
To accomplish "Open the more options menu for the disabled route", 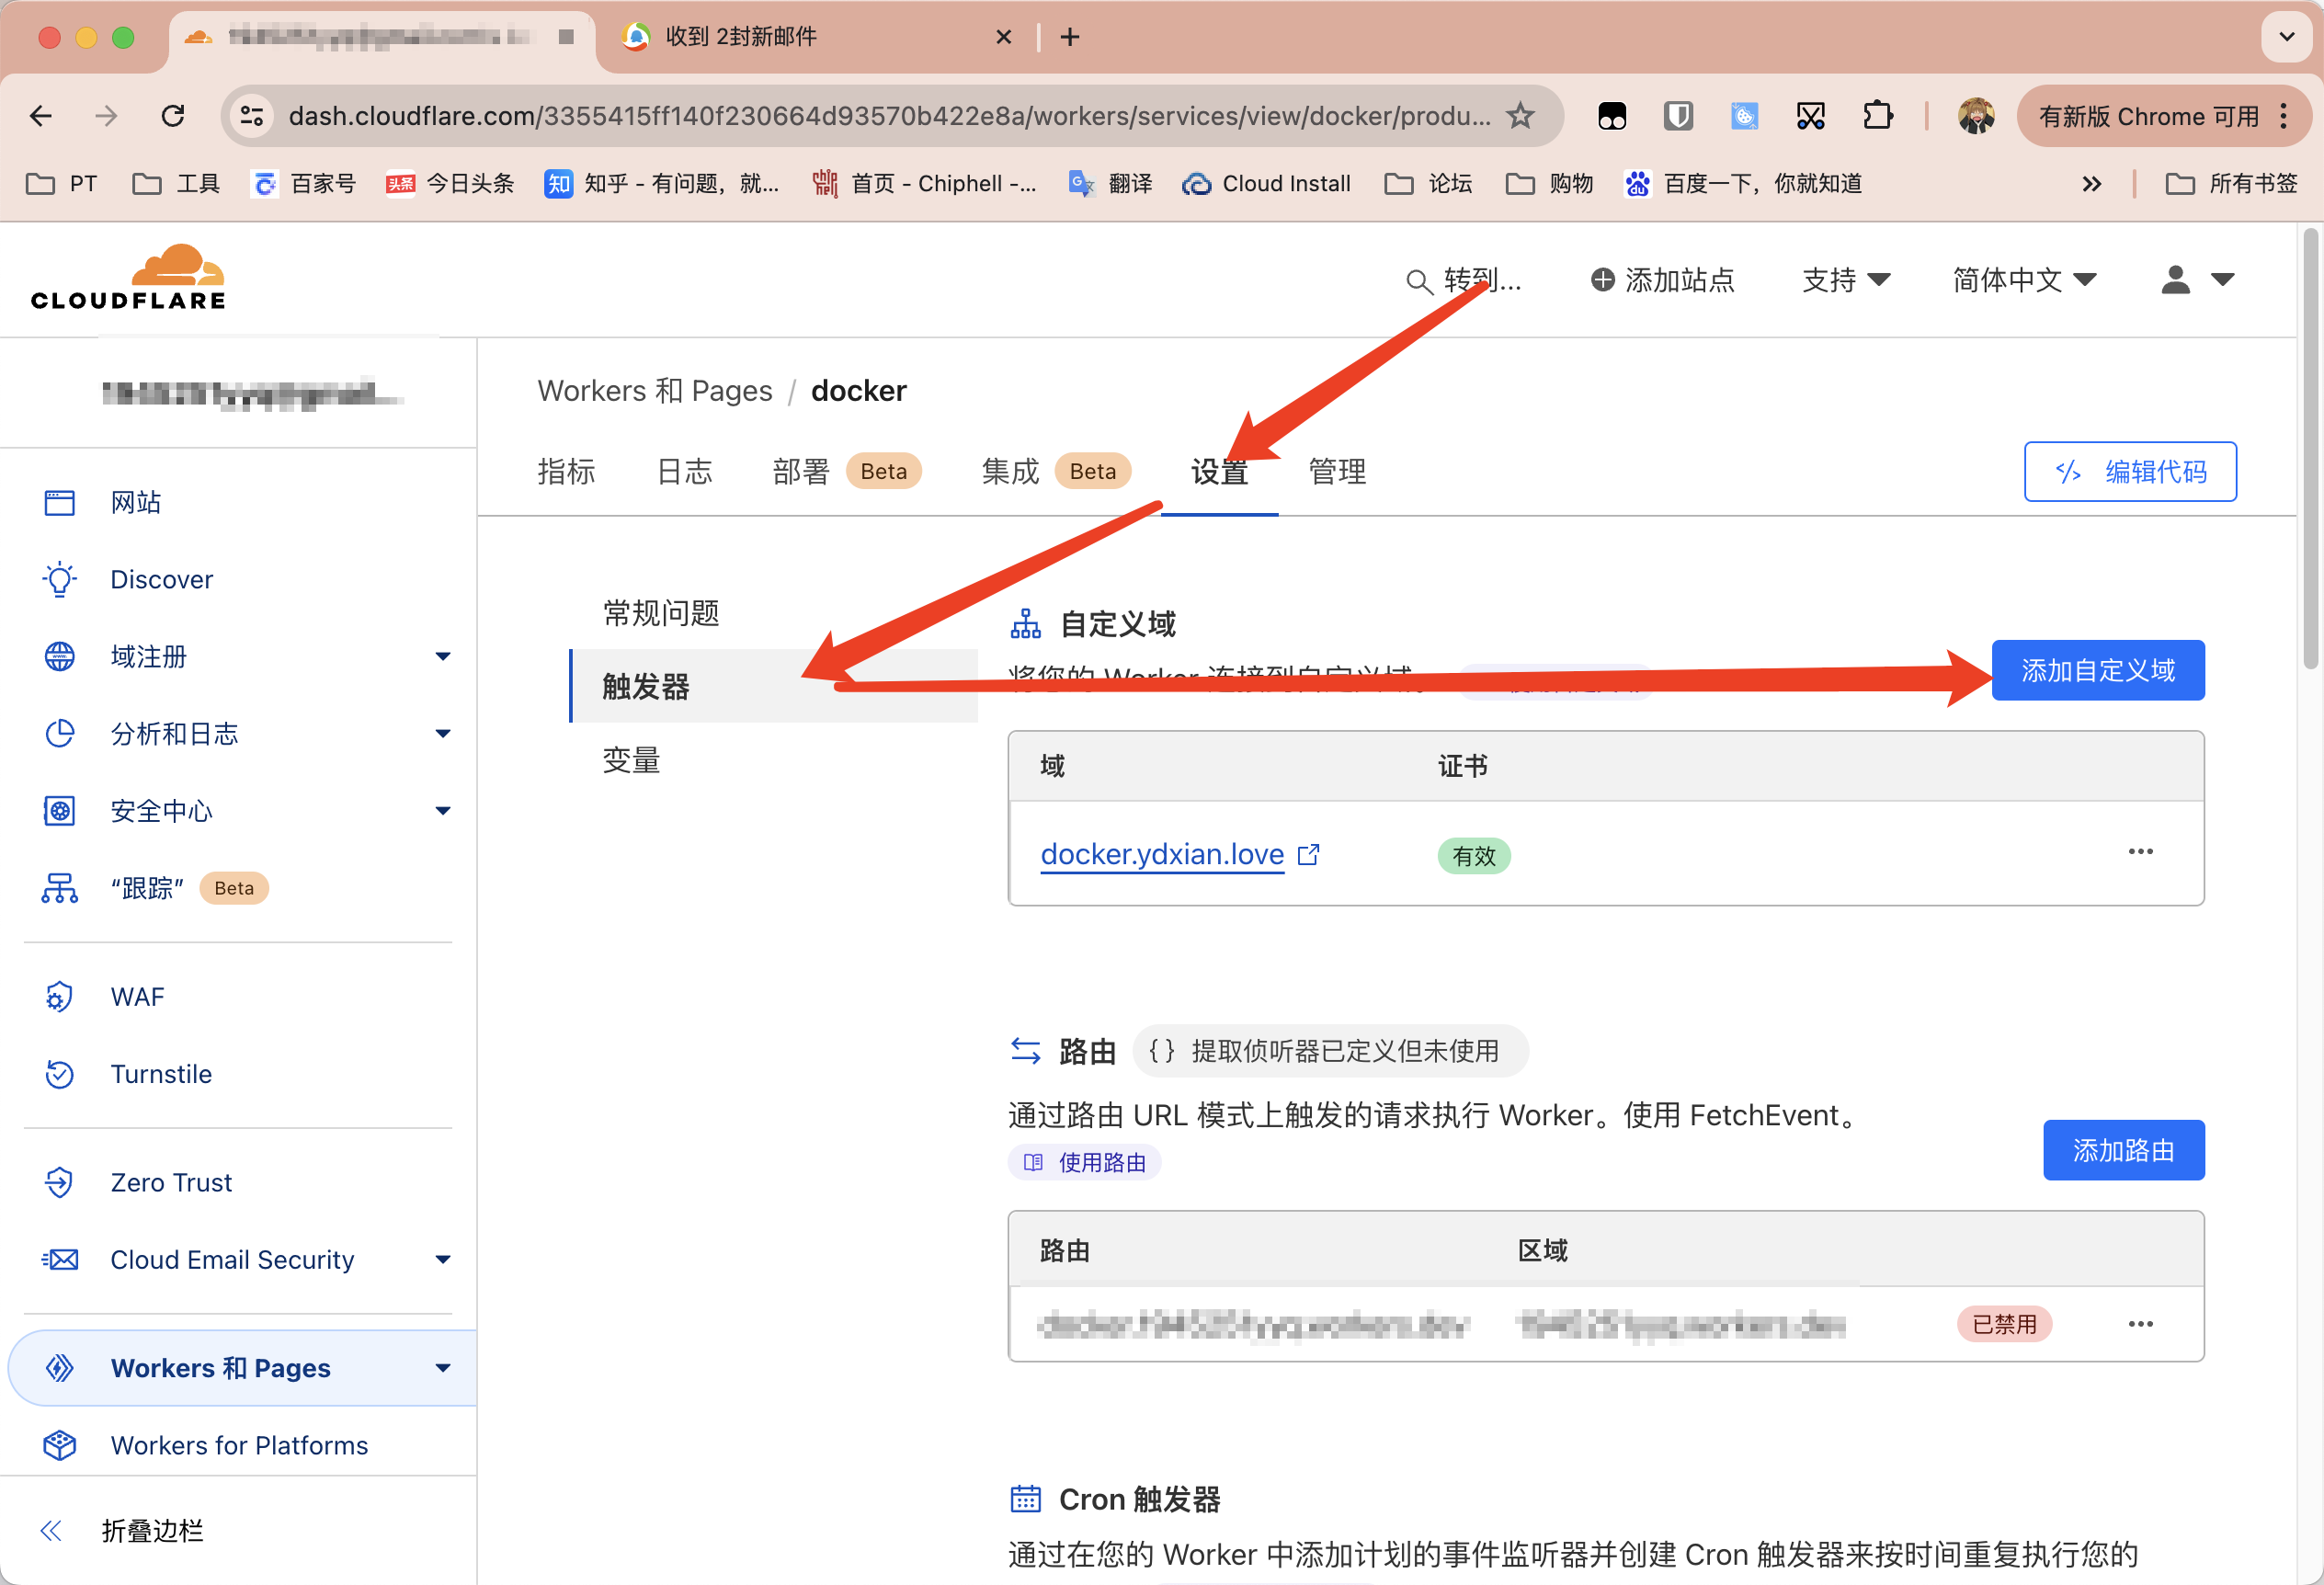I will (x=2141, y=1324).
